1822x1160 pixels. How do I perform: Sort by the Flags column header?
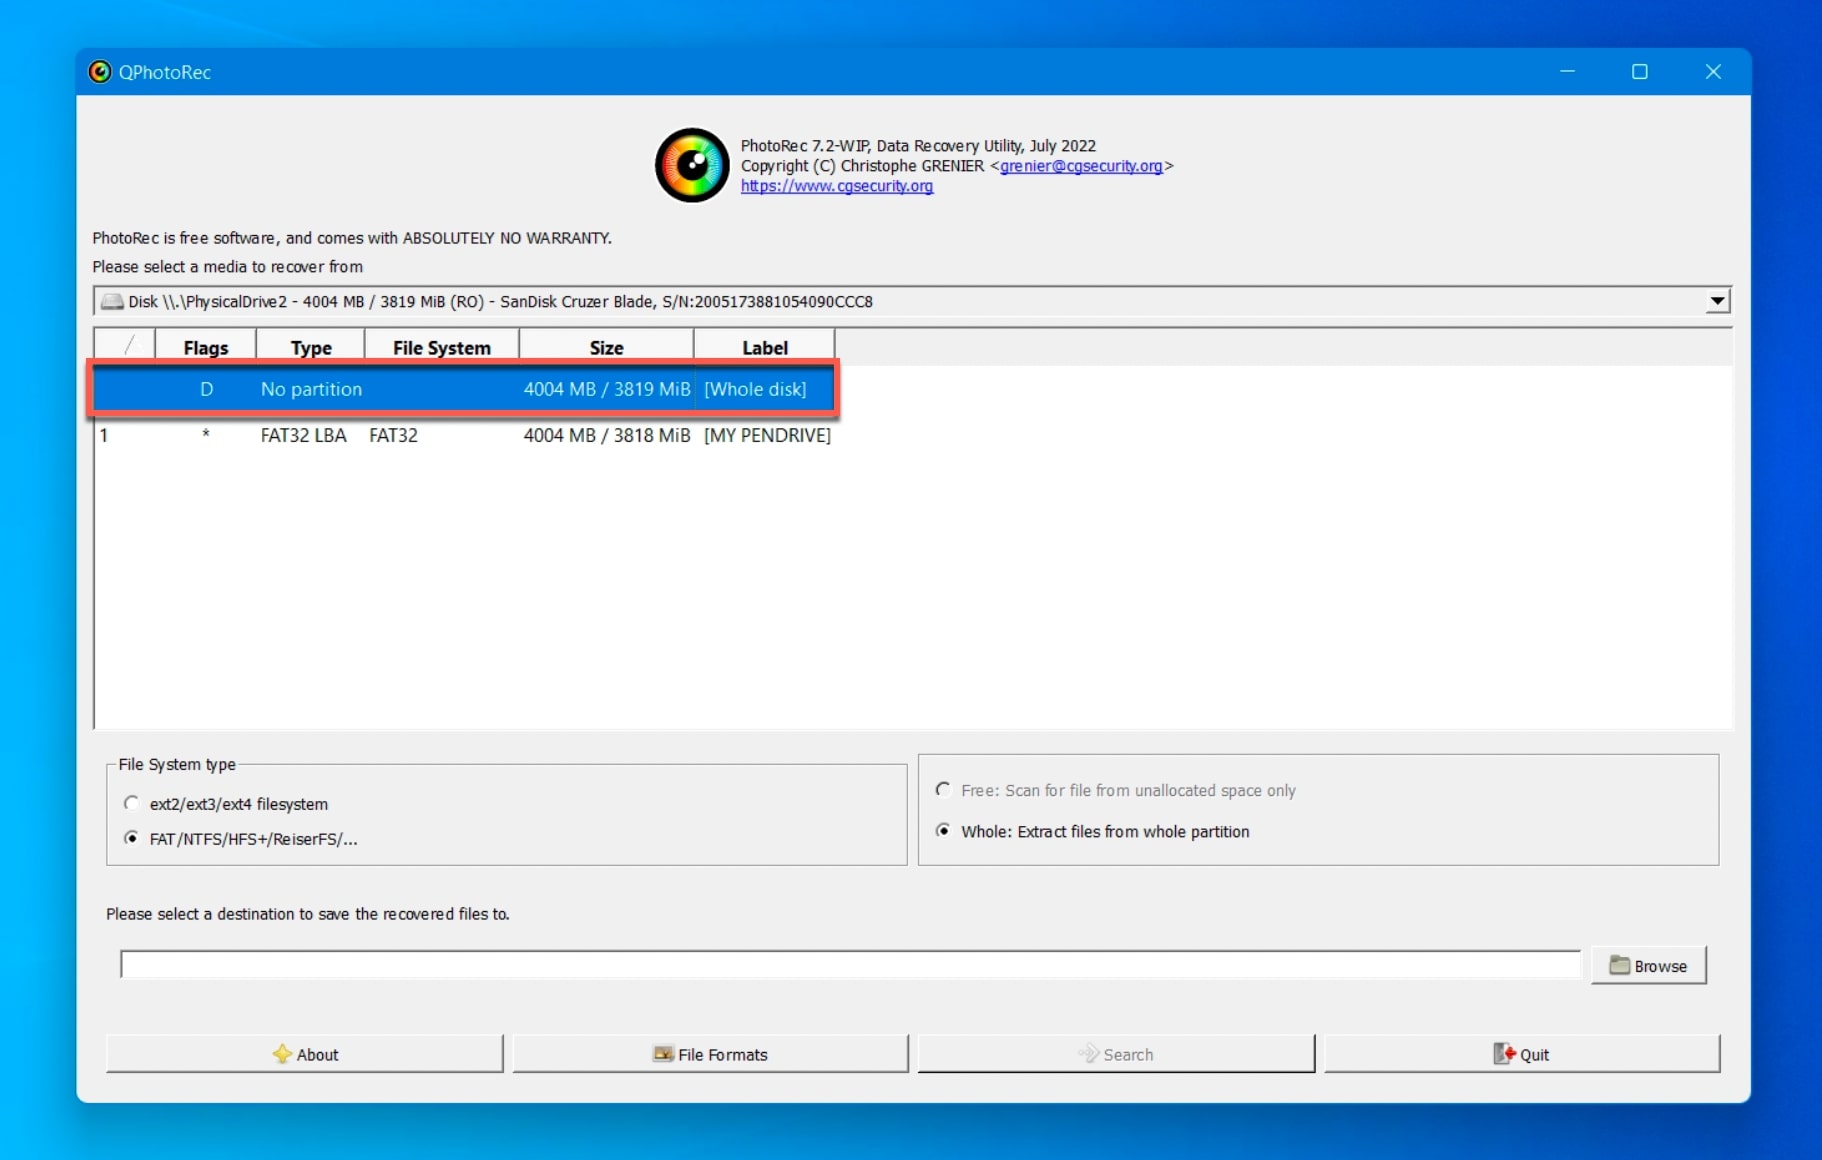206,347
